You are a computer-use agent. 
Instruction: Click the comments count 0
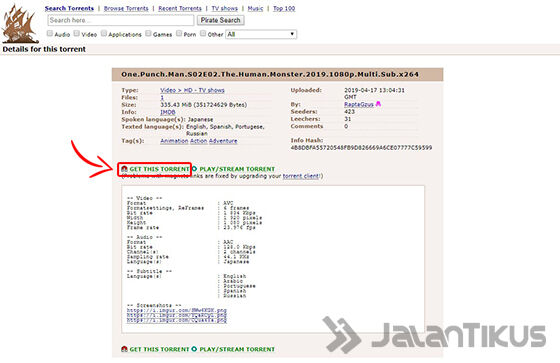[x=346, y=126]
